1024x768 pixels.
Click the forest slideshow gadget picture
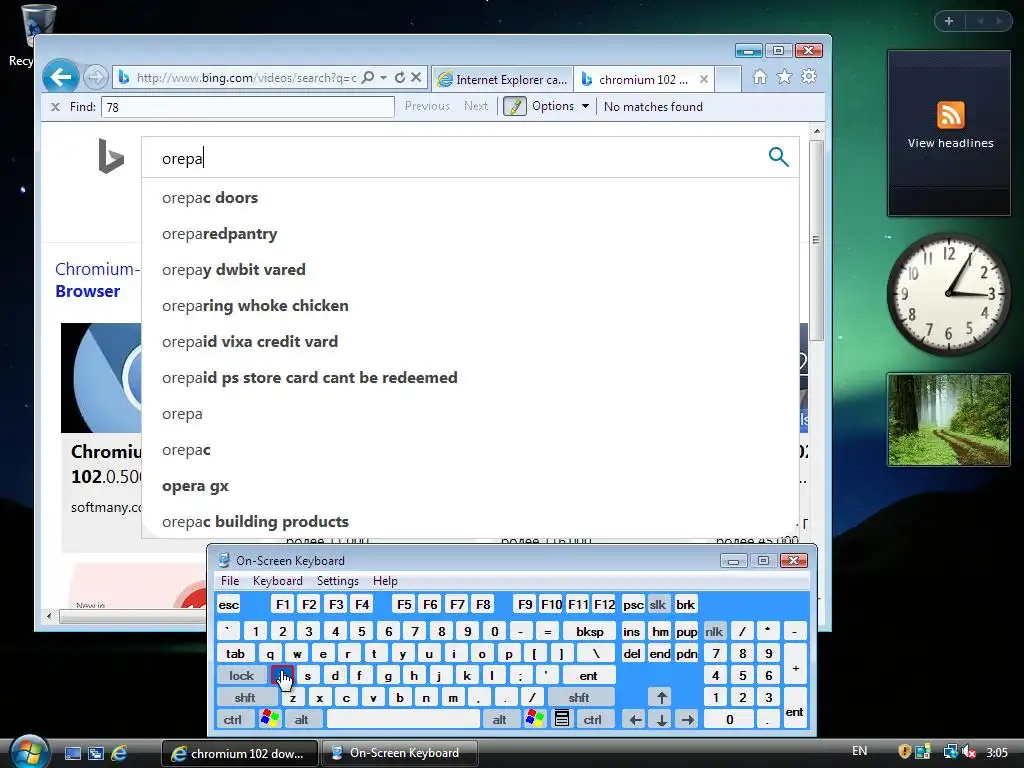click(x=948, y=420)
